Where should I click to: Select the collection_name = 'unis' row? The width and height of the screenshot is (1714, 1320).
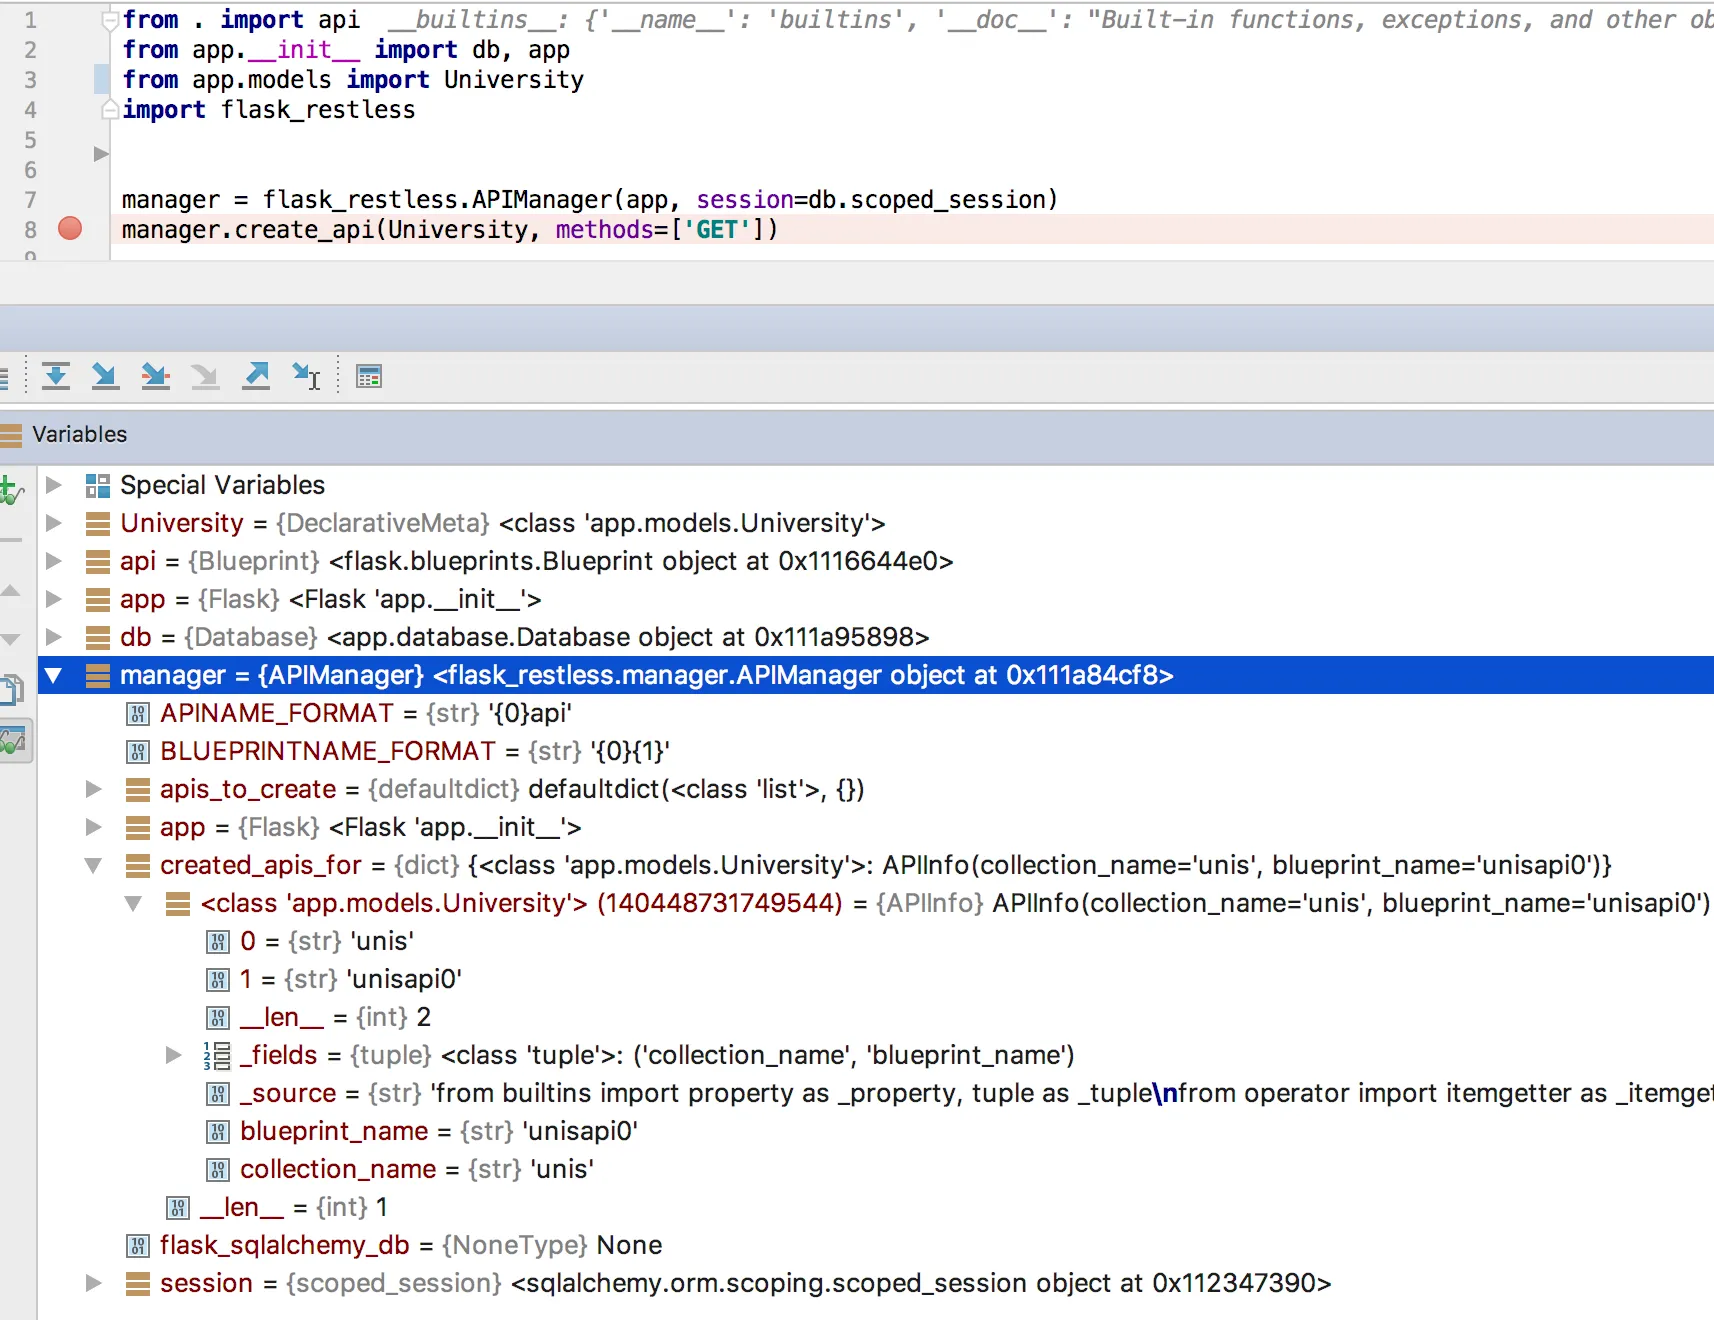click(876, 1169)
